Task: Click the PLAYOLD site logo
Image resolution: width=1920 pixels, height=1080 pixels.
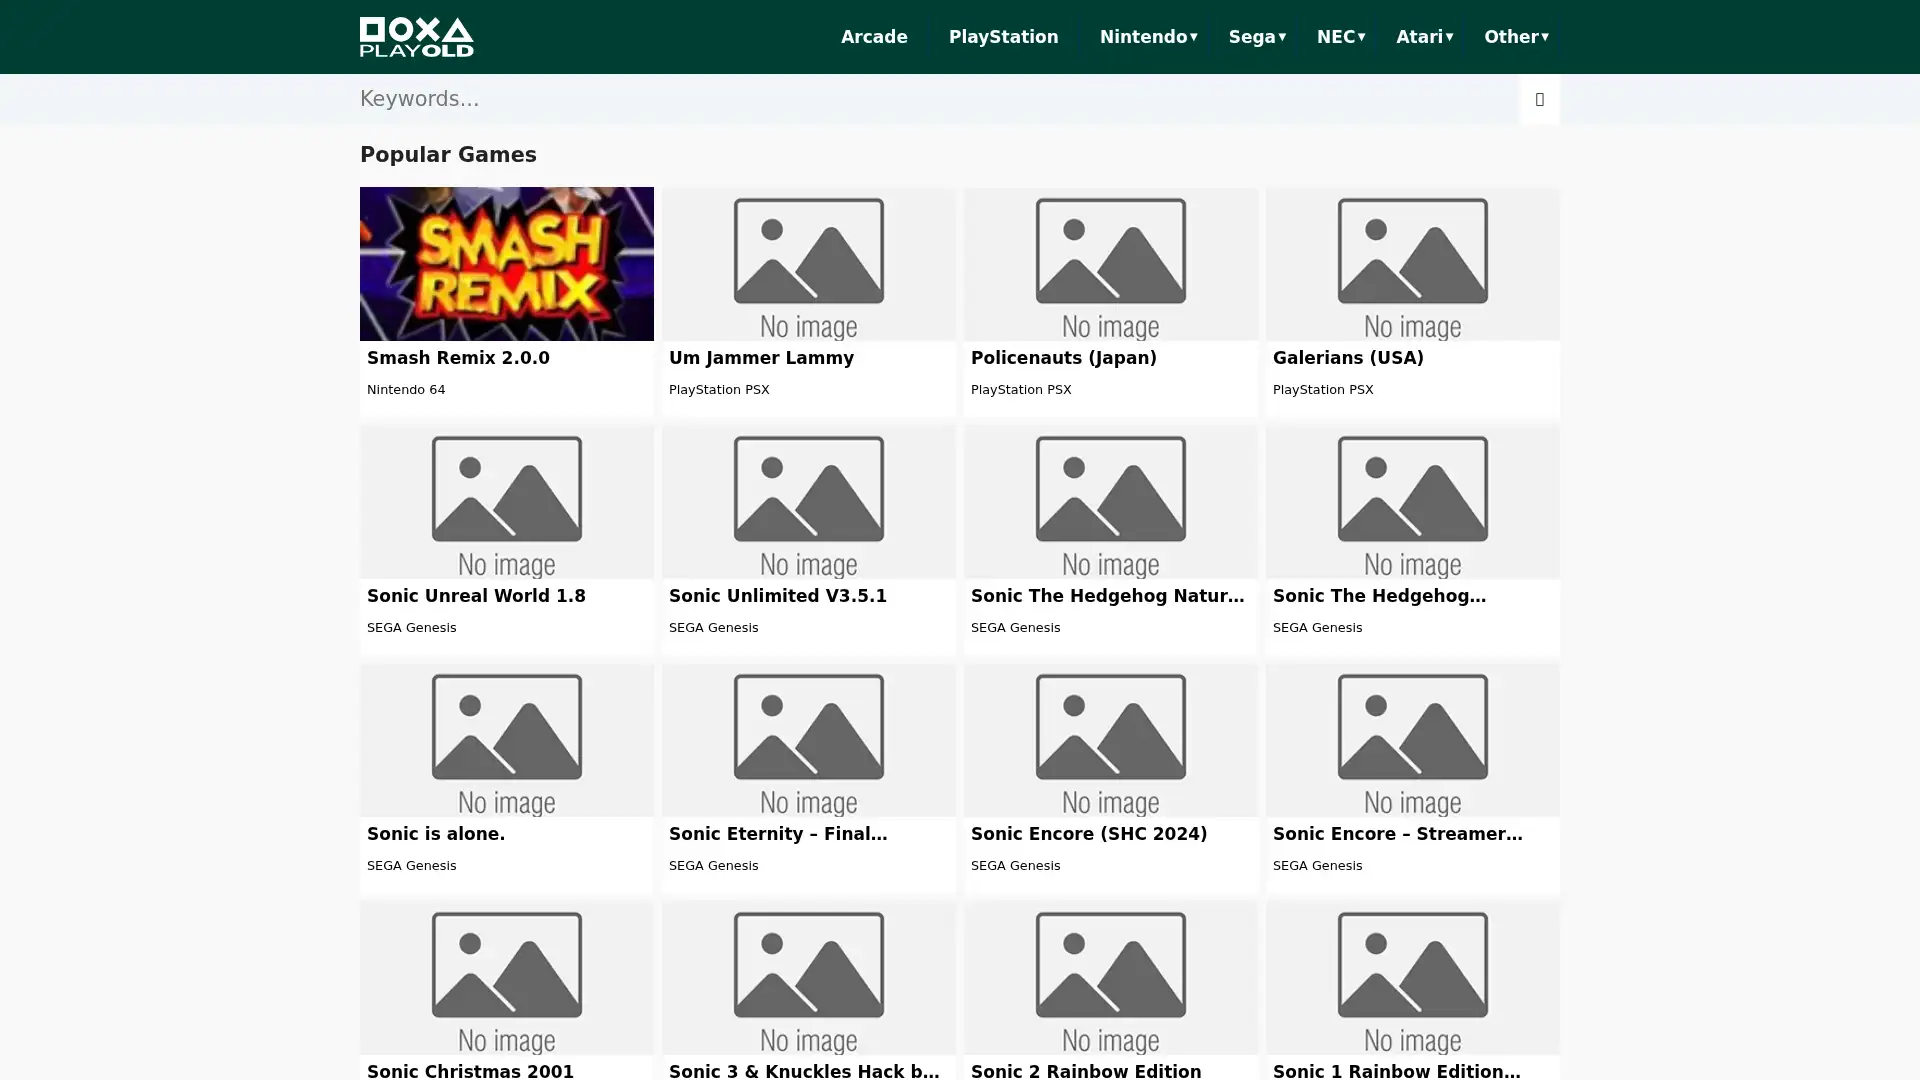Action: point(417,37)
